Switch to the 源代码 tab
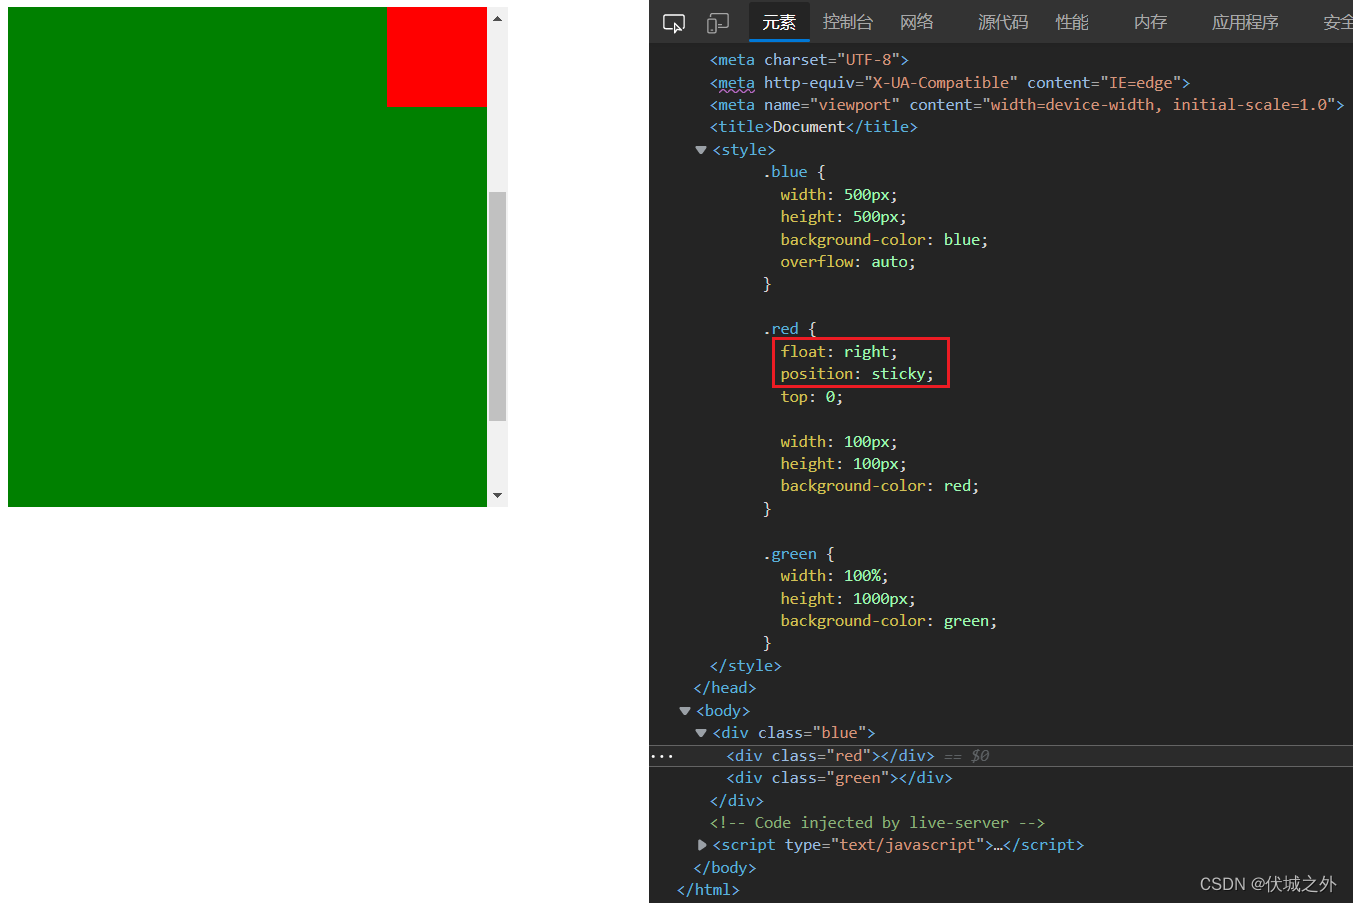This screenshot has width=1353, height=903. click(x=1003, y=22)
